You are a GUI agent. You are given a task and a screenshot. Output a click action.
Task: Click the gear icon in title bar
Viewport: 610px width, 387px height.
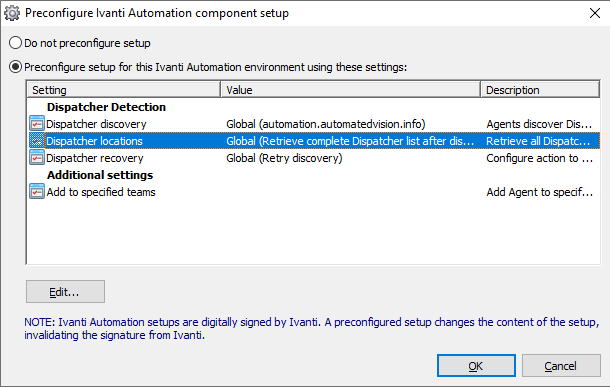(x=12, y=13)
